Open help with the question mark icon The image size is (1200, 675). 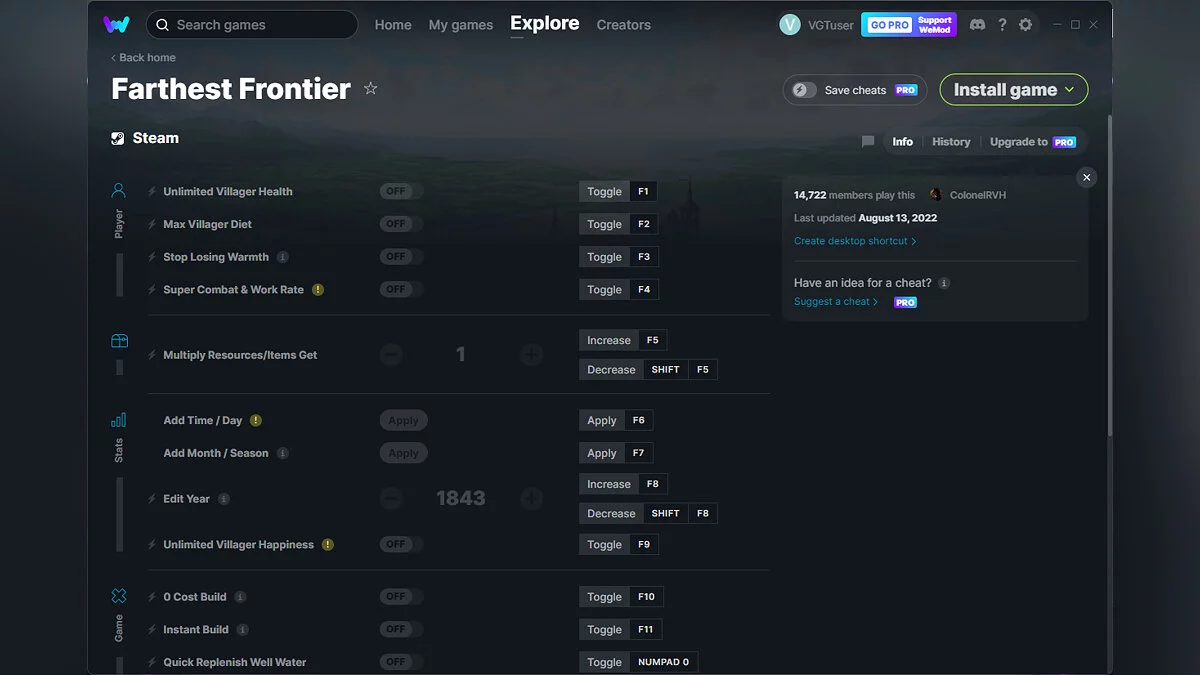pyautogui.click(x=1002, y=24)
